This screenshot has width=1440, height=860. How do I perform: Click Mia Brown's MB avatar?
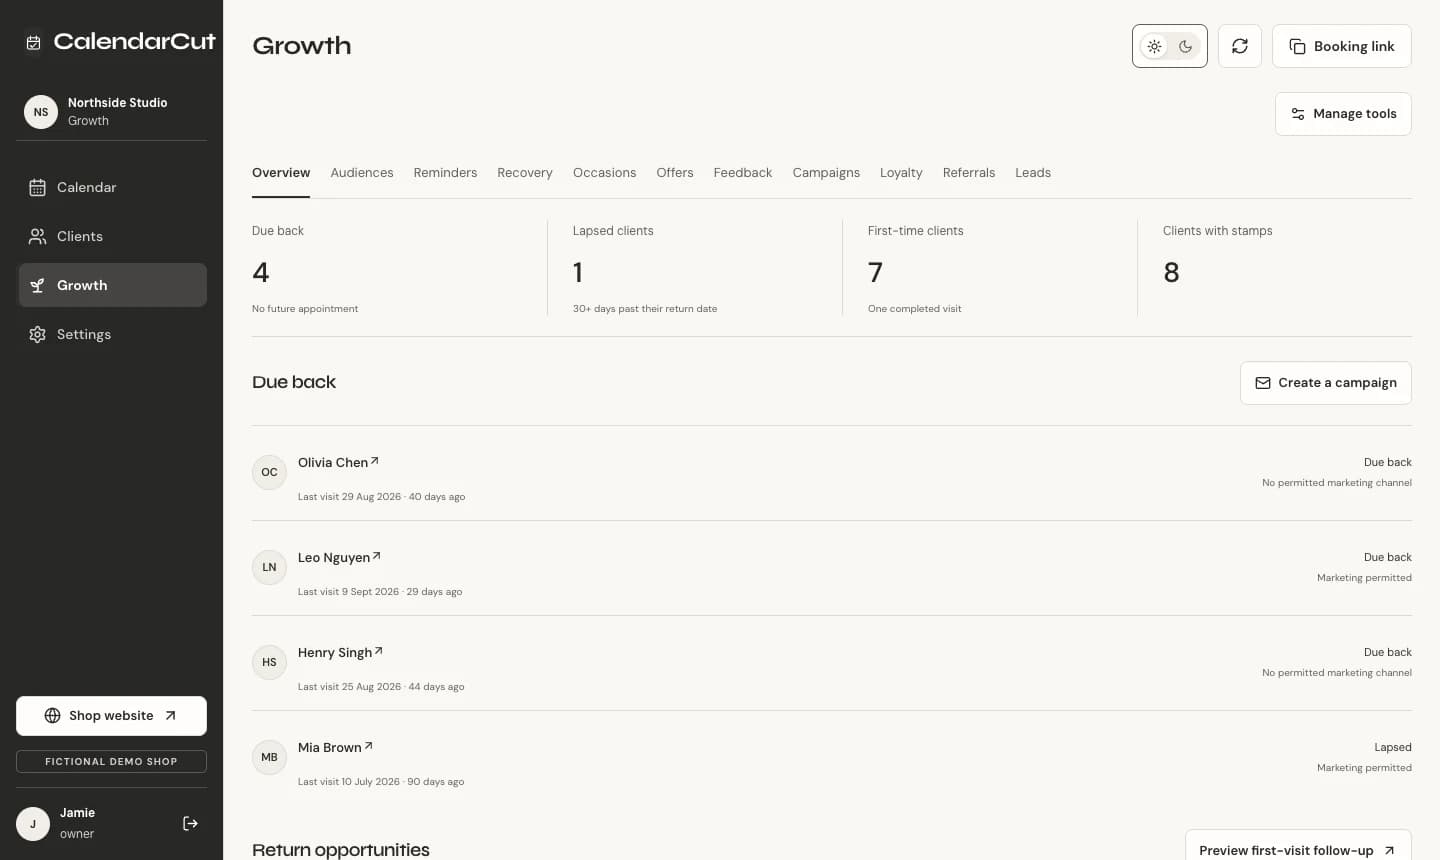[269, 757]
